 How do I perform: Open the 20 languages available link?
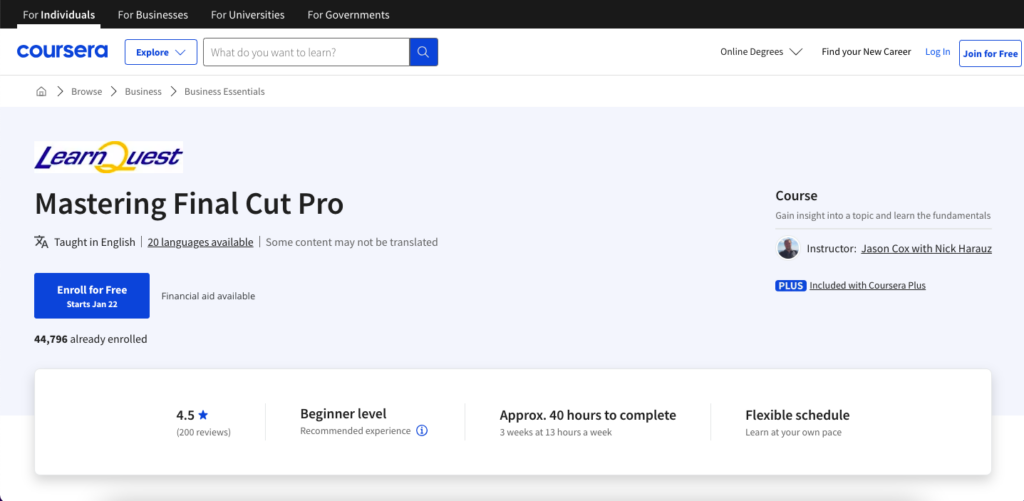(x=200, y=242)
